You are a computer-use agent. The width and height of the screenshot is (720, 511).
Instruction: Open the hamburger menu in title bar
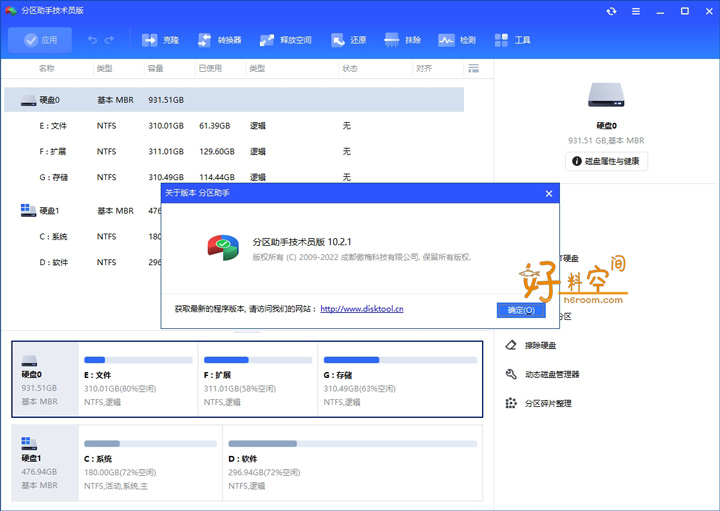(636, 11)
